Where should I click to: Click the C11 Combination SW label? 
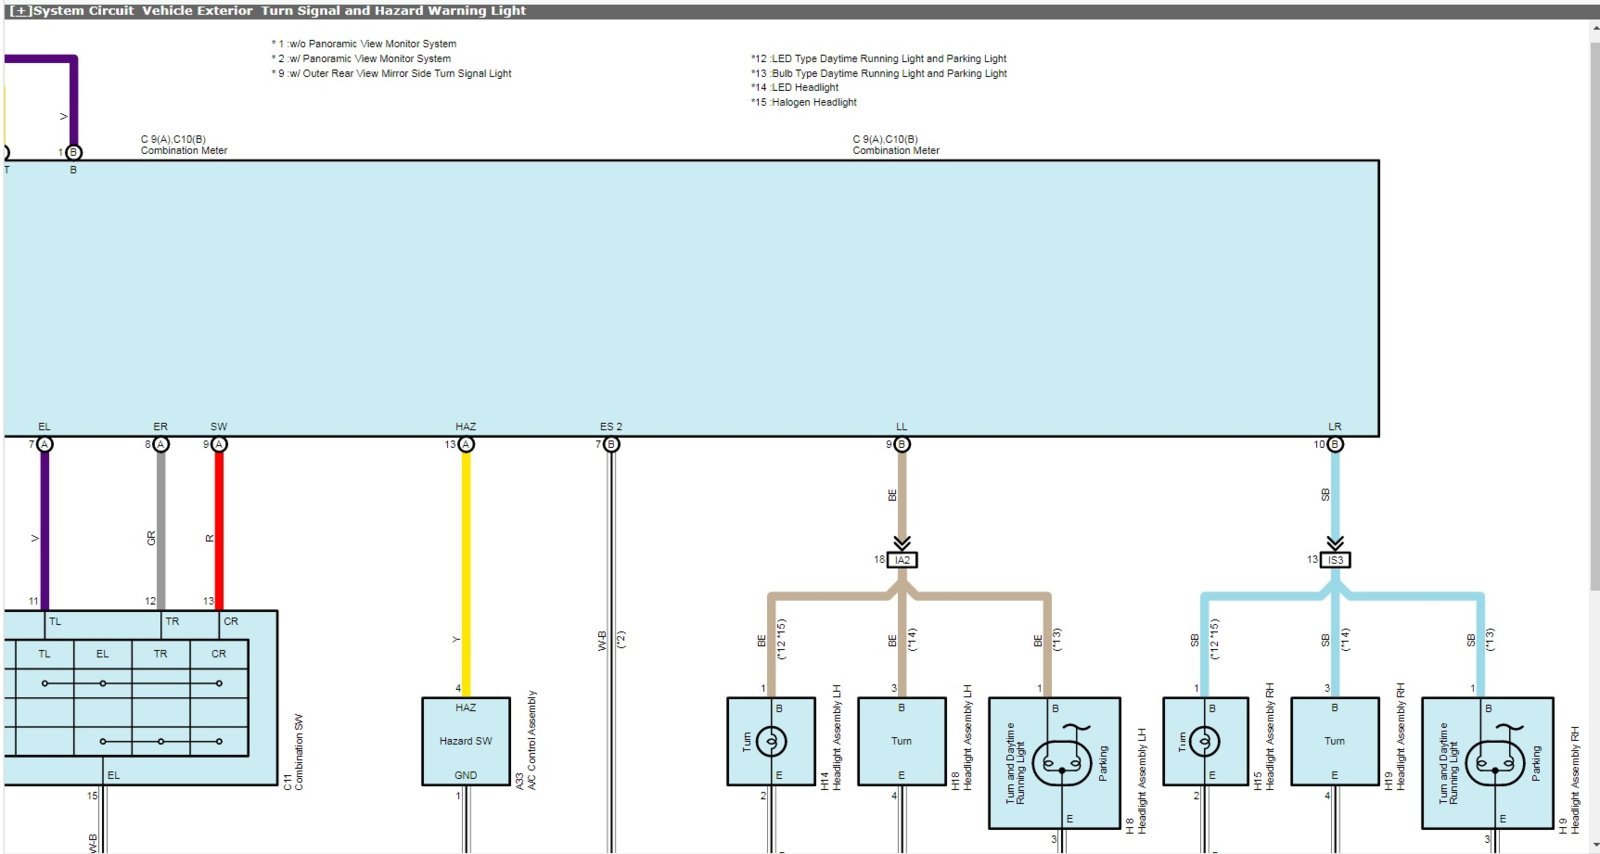pos(293,752)
